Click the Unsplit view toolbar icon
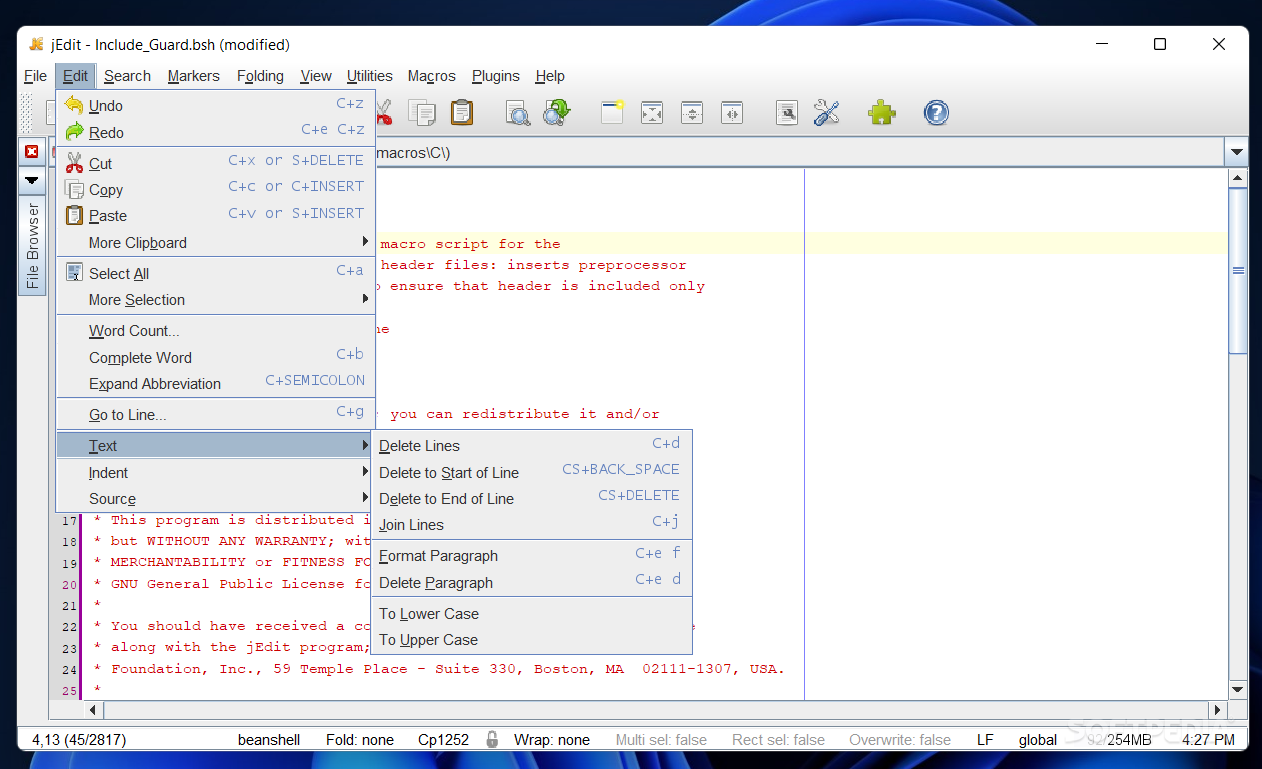The height and width of the screenshot is (769, 1262). coord(652,112)
